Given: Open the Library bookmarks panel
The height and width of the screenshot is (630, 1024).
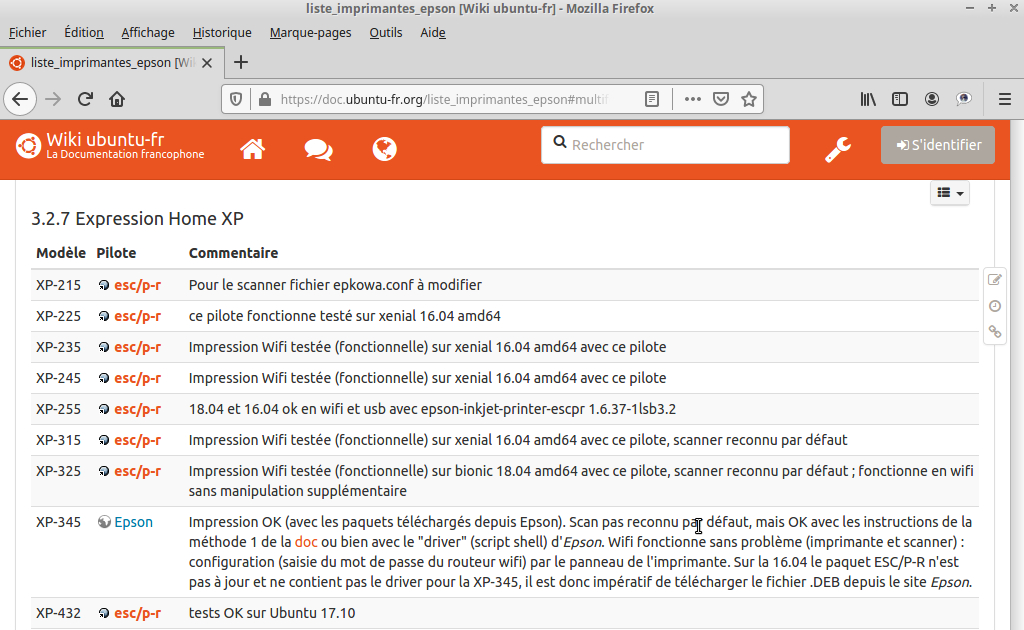Looking at the screenshot, I should point(868,99).
